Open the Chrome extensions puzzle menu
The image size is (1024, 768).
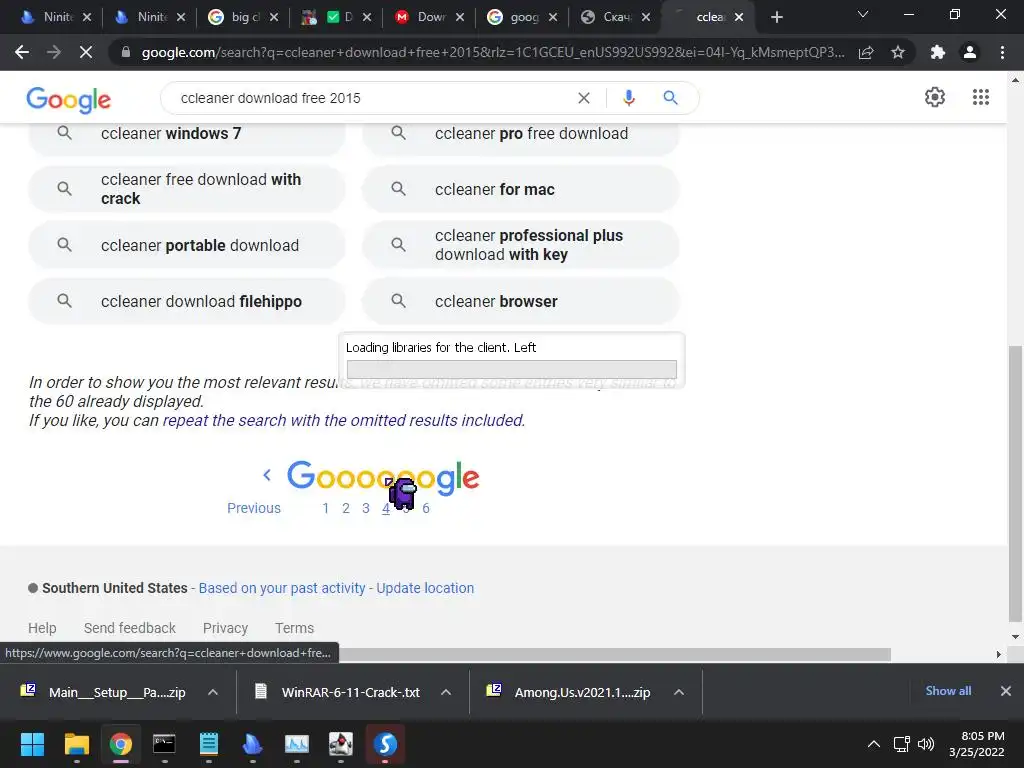point(938,52)
